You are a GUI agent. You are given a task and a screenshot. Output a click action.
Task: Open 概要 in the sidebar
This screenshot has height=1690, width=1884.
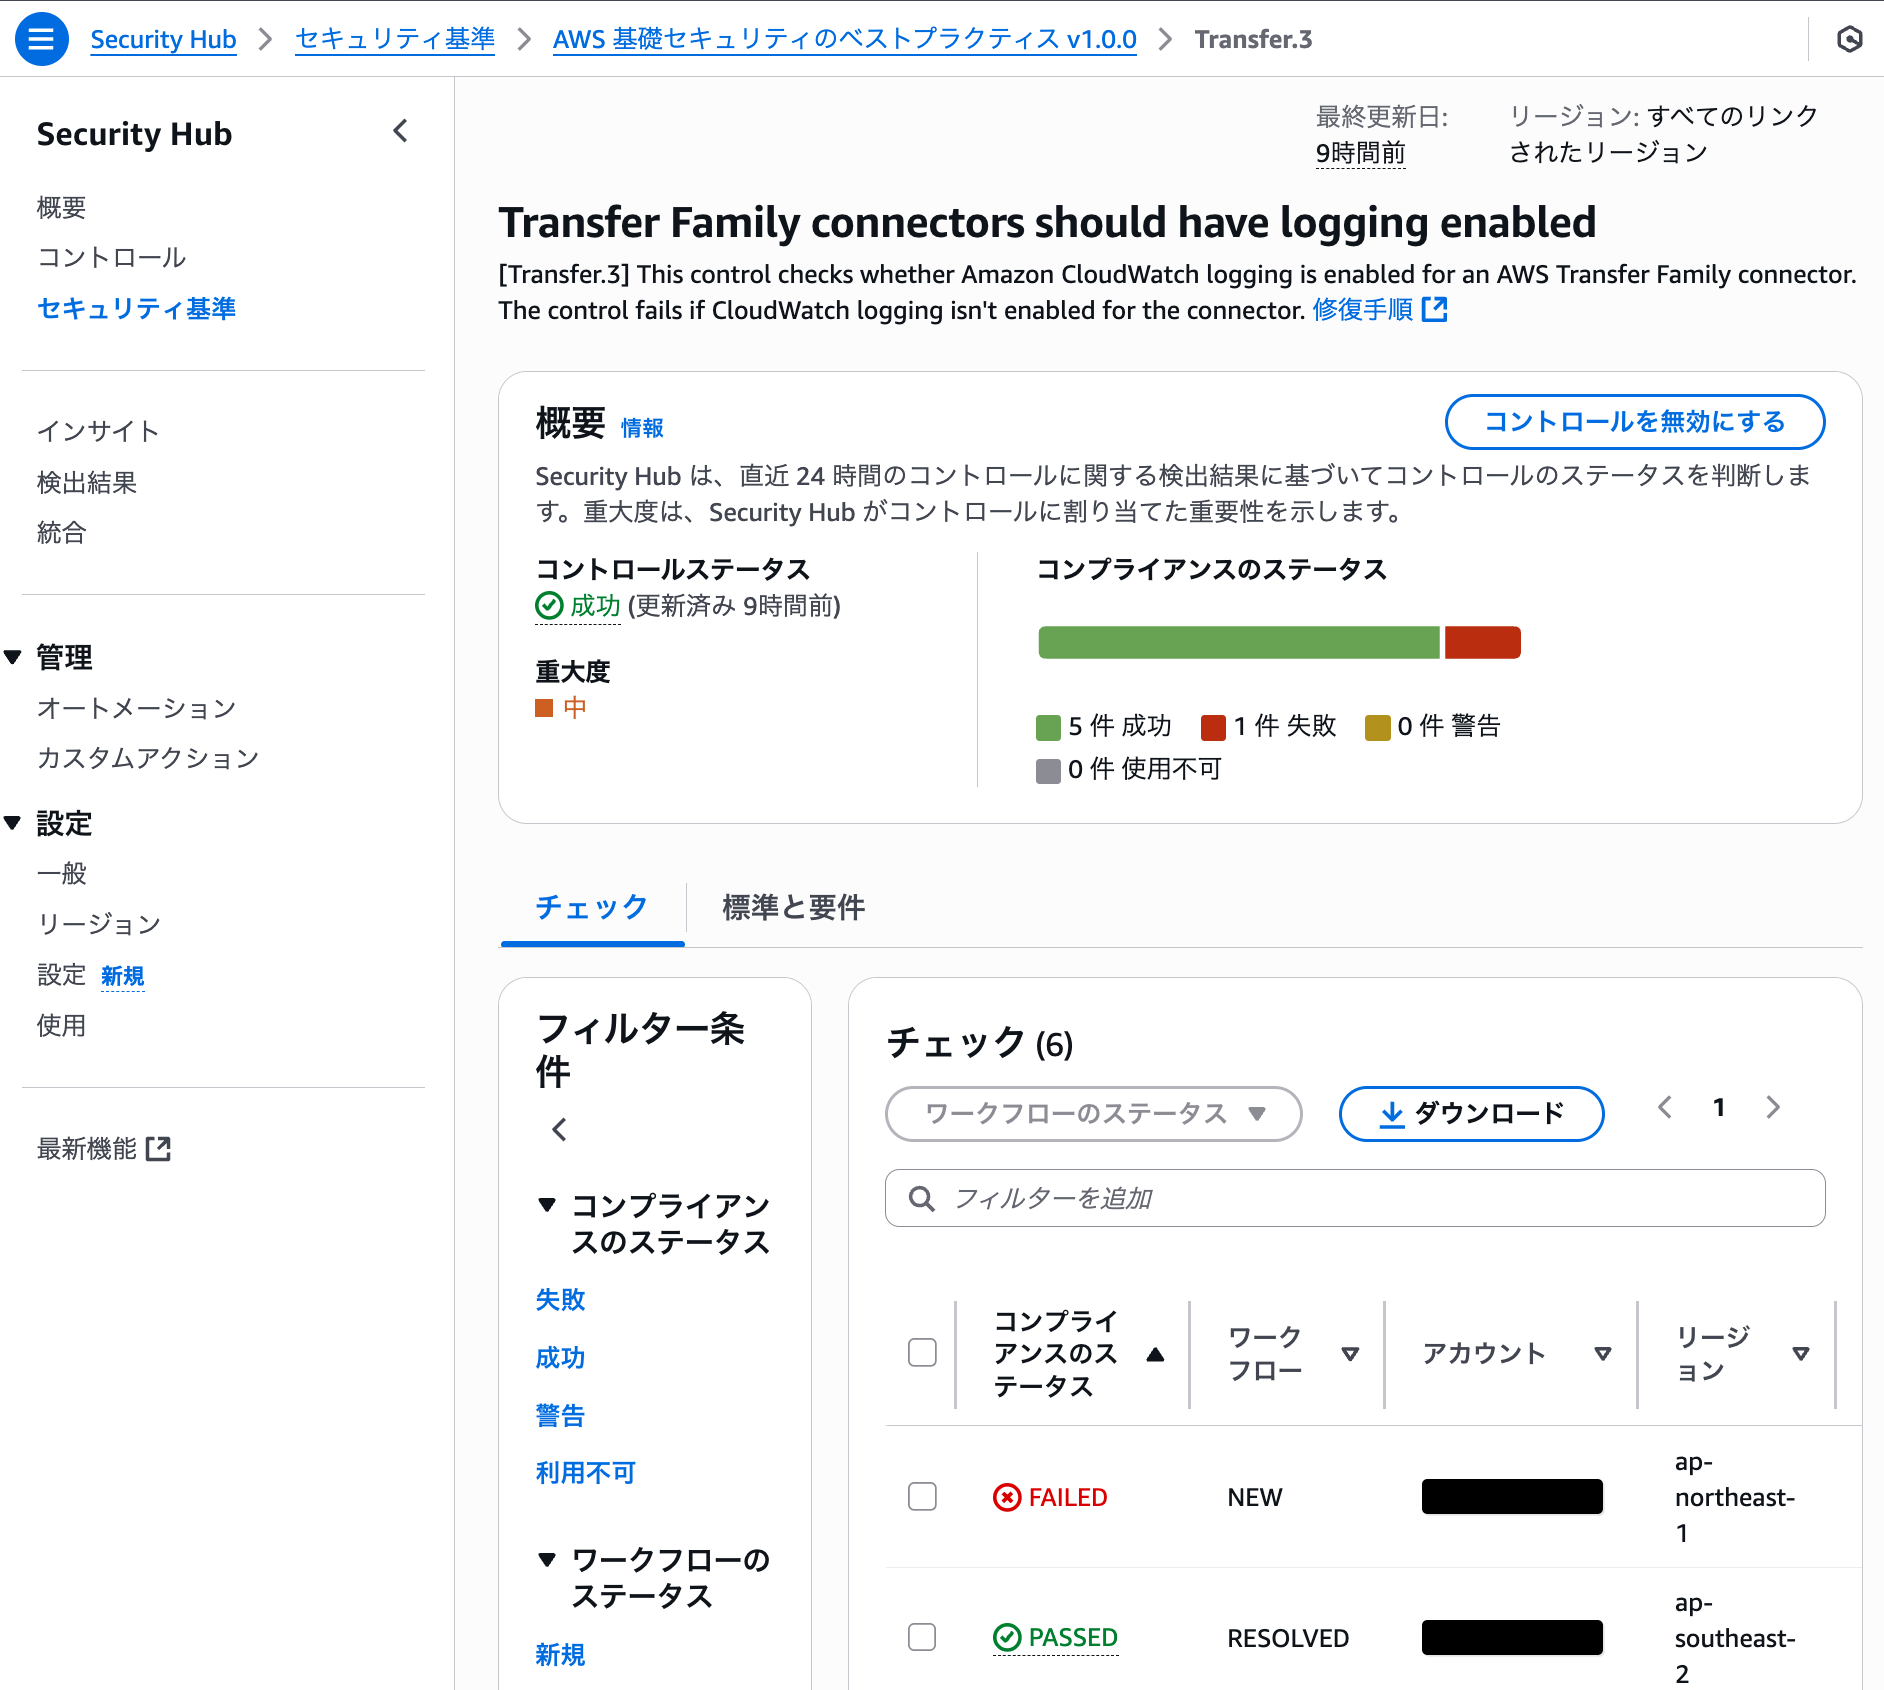pyautogui.click(x=62, y=207)
